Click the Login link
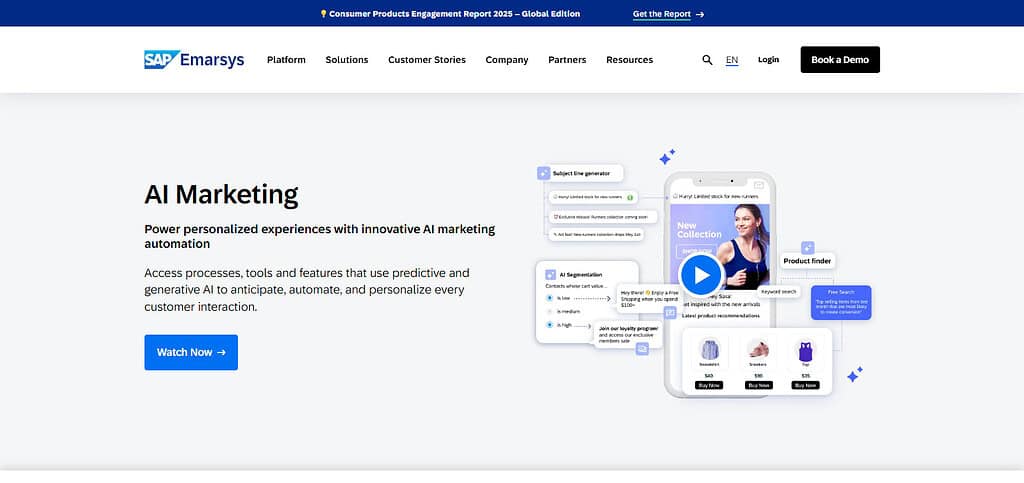This screenshot has width=1024, height=483. (768, 59)
